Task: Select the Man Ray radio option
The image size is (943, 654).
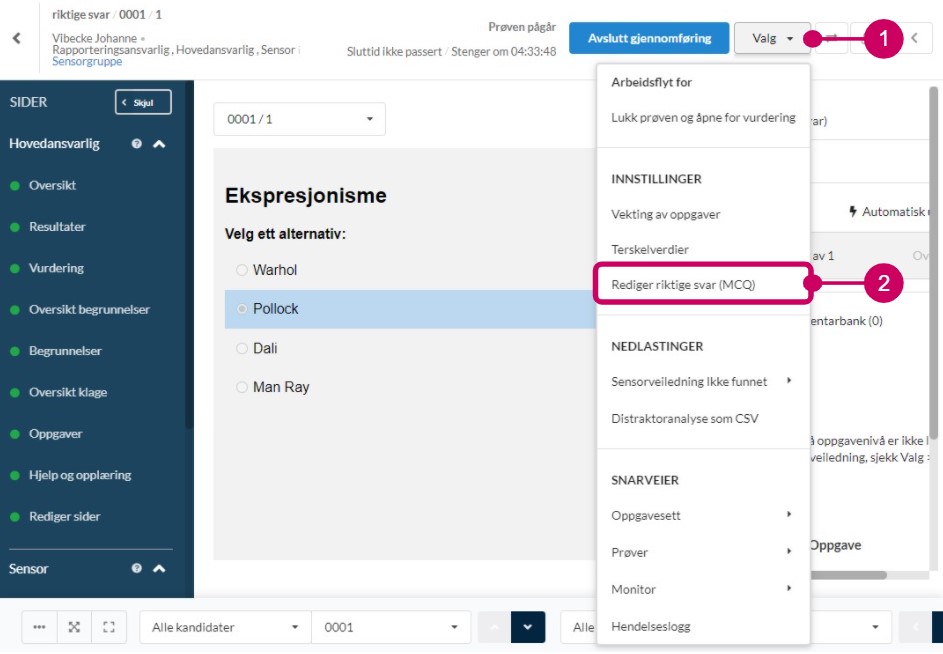Action: click(x=242, y=387)
